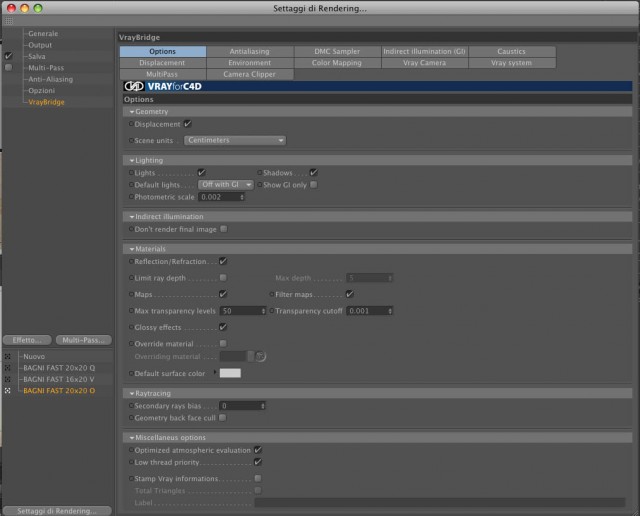Open the Indirect illumination (GI) tab
Viewport: 640px width, 516px height.
coord(424,51)
